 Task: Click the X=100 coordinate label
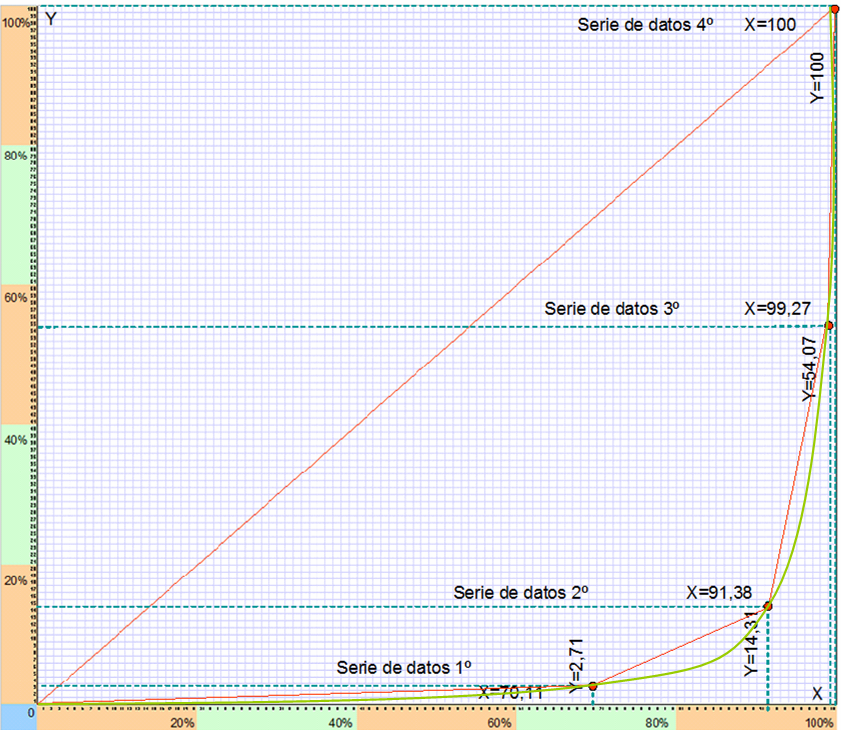[770, 25]
